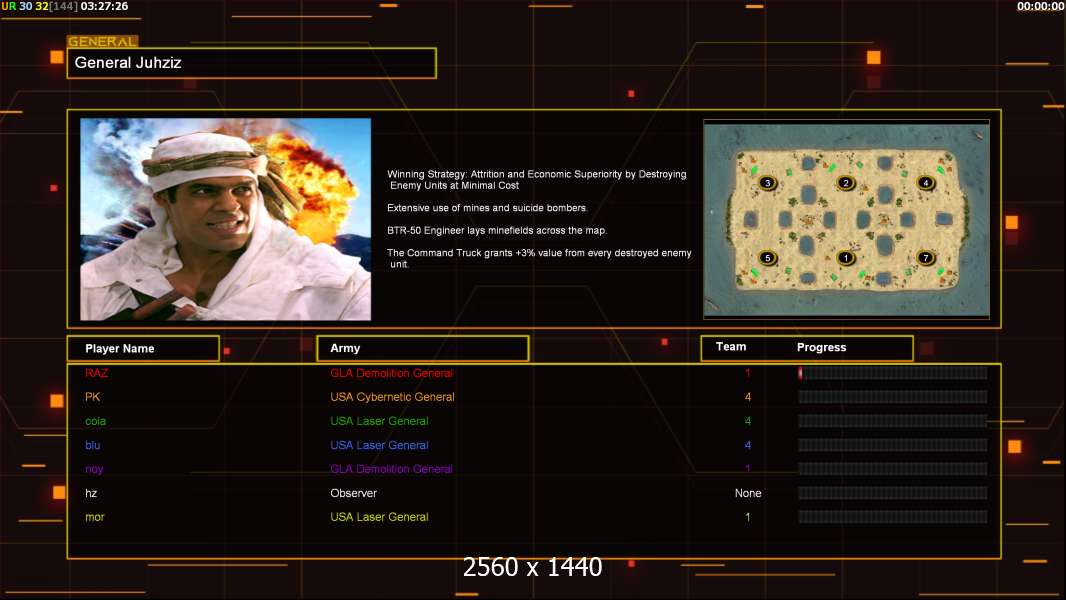Click the Team column label

click(731, 347)
